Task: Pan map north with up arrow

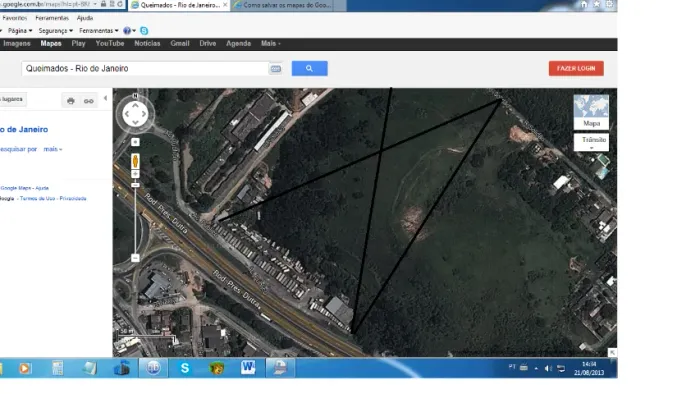Action: [x=135, y=106]
